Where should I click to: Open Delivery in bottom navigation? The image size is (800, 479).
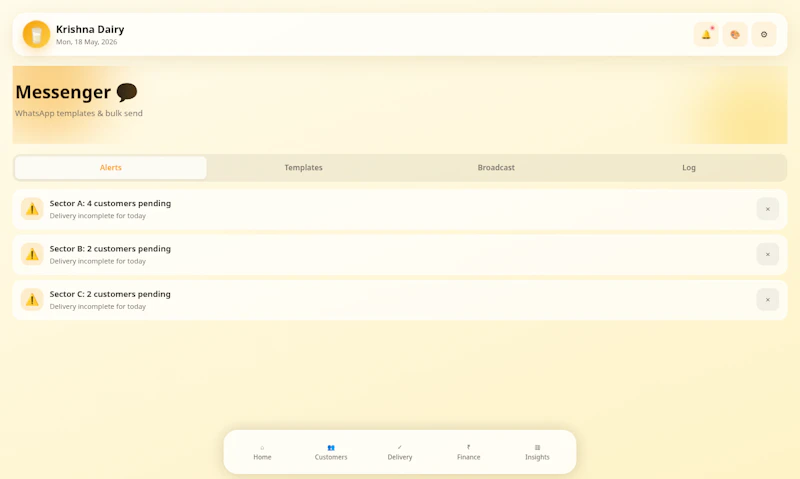(x=400, y=452)
